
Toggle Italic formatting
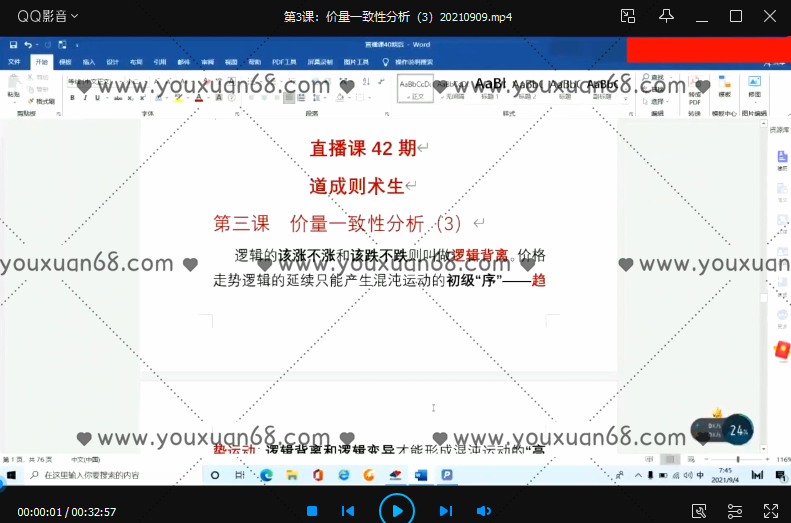point(85,98)
